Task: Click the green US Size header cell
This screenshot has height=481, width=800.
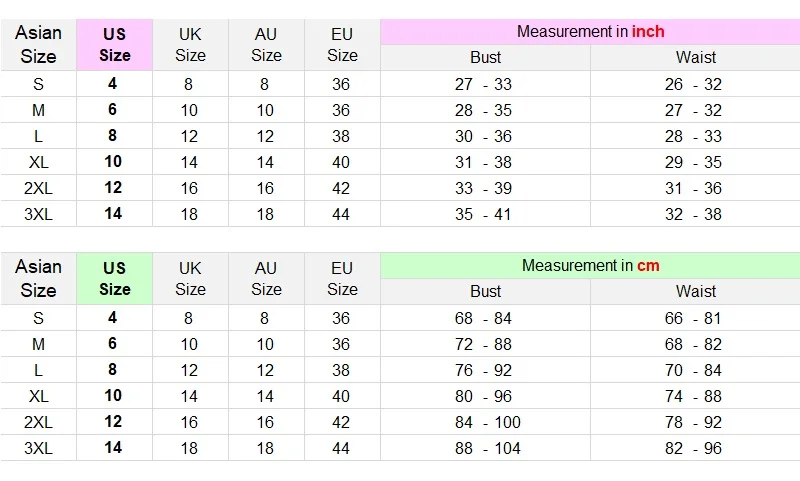Action: (x=114, y=279)
